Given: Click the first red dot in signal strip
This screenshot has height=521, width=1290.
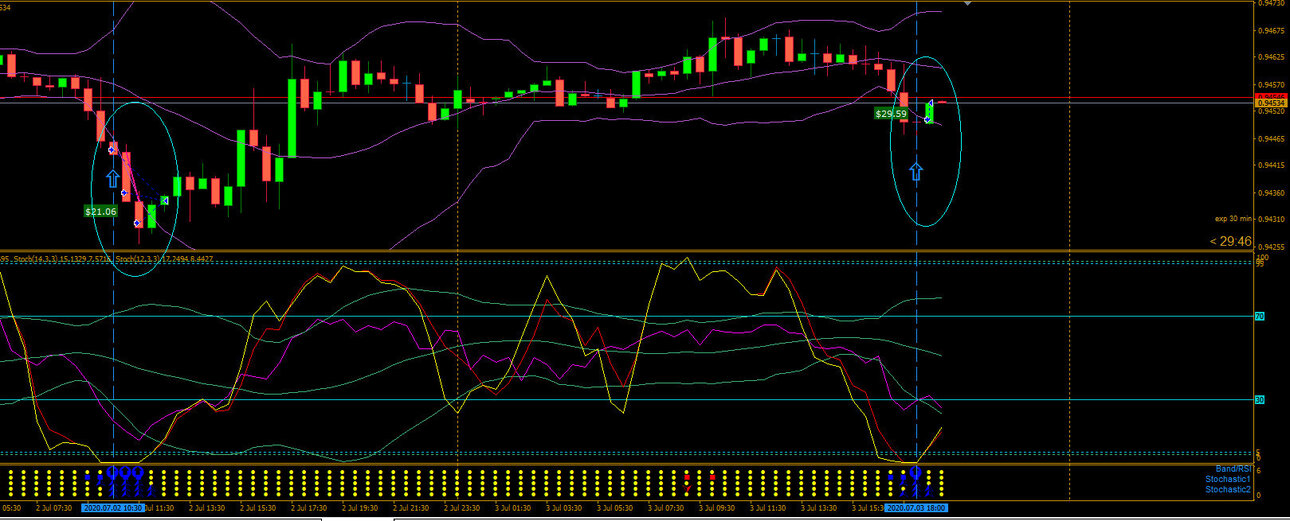Looking at the screenshot, I should tap(686, 478).
